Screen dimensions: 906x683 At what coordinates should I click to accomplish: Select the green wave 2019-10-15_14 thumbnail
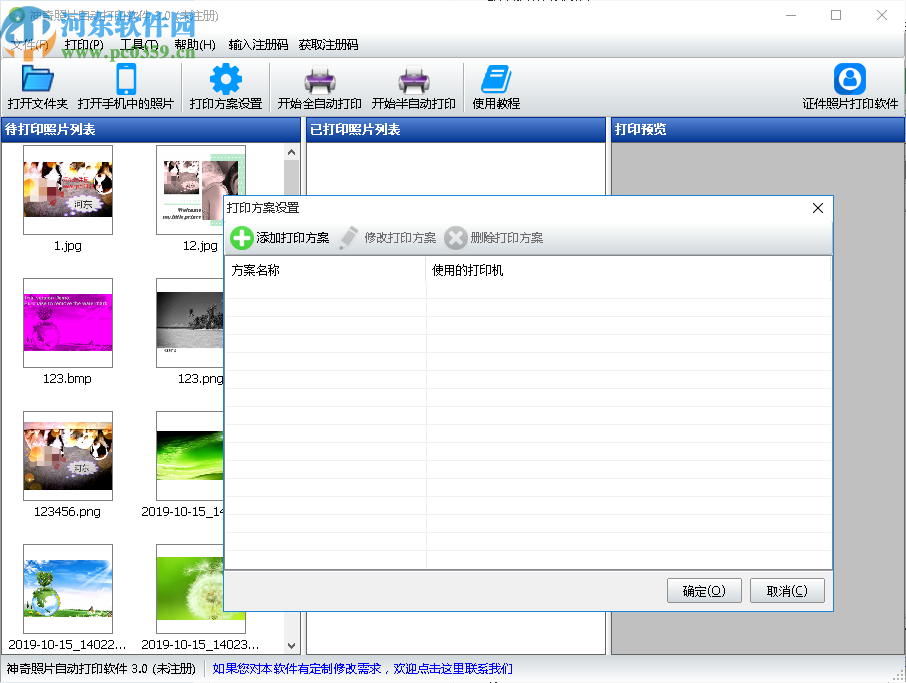click(190, 455)
